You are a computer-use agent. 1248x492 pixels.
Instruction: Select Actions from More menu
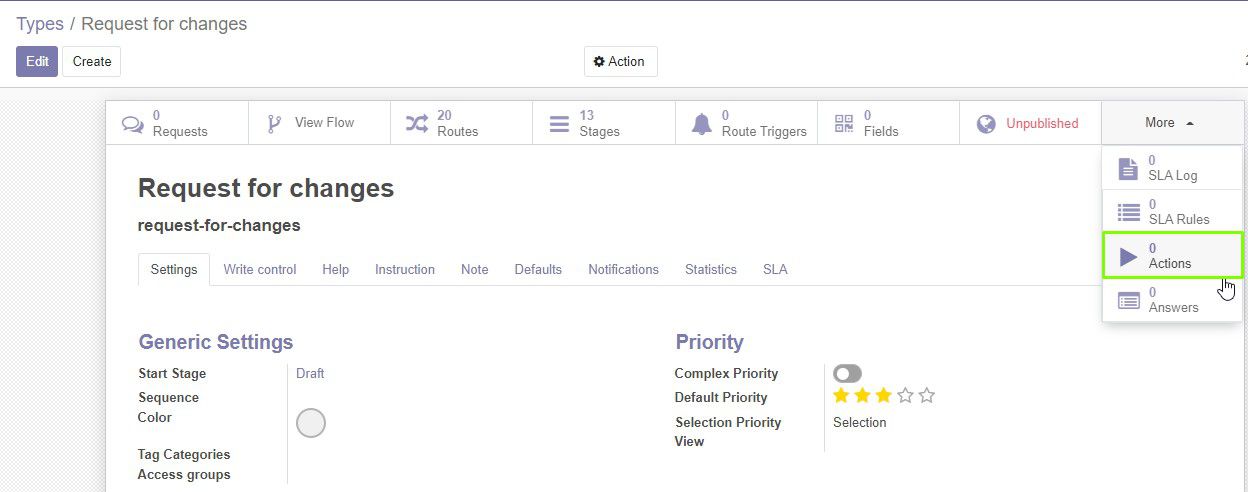1172,256
